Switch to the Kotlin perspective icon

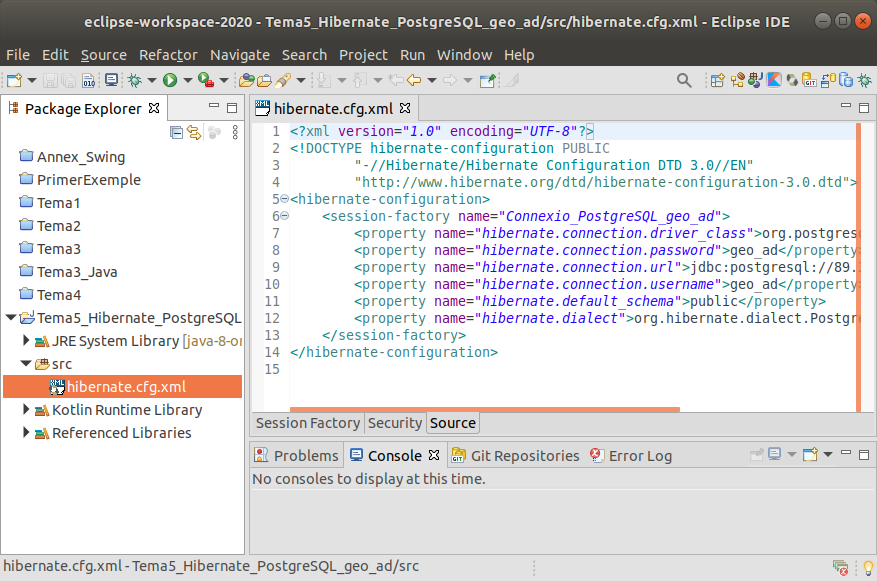(774, 81)
